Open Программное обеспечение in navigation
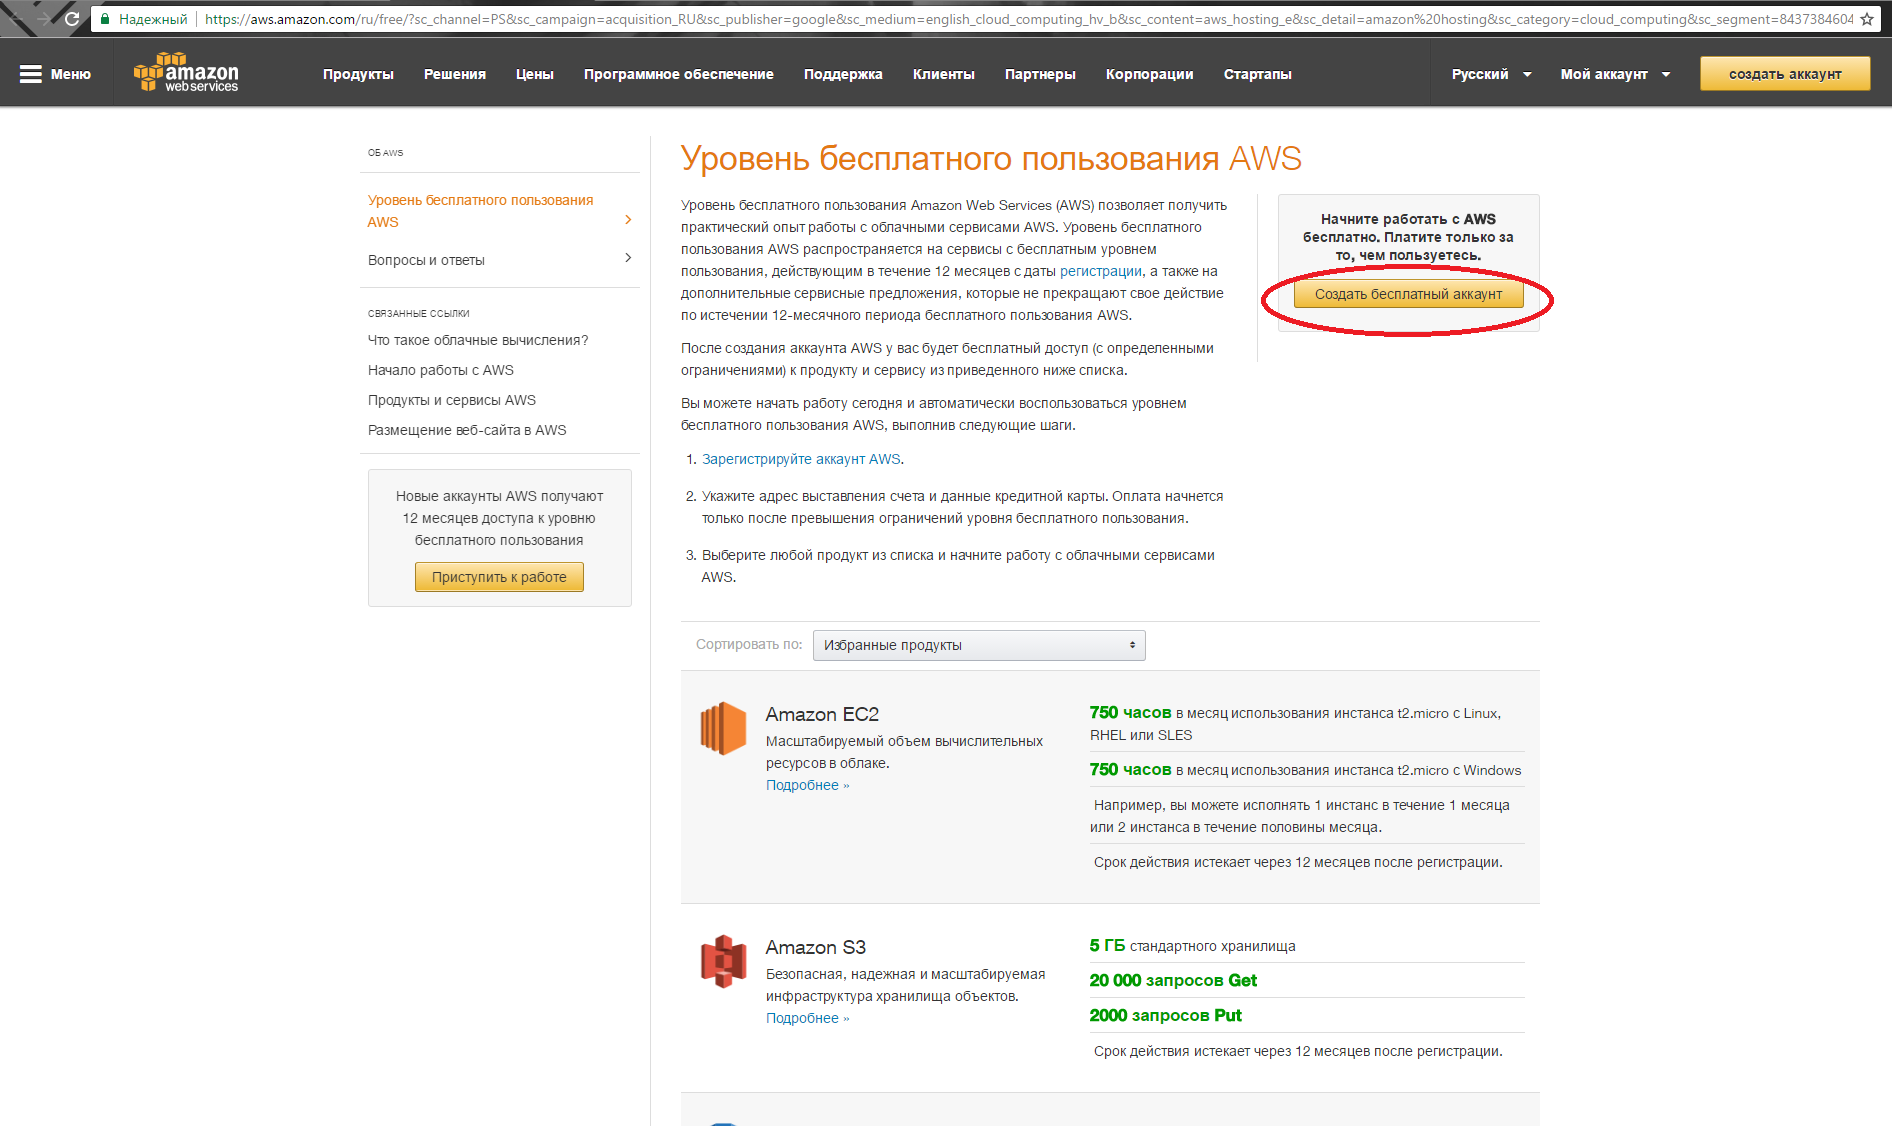The width and height of the screenshot is (1892, 1126). (x=679, y=74)
